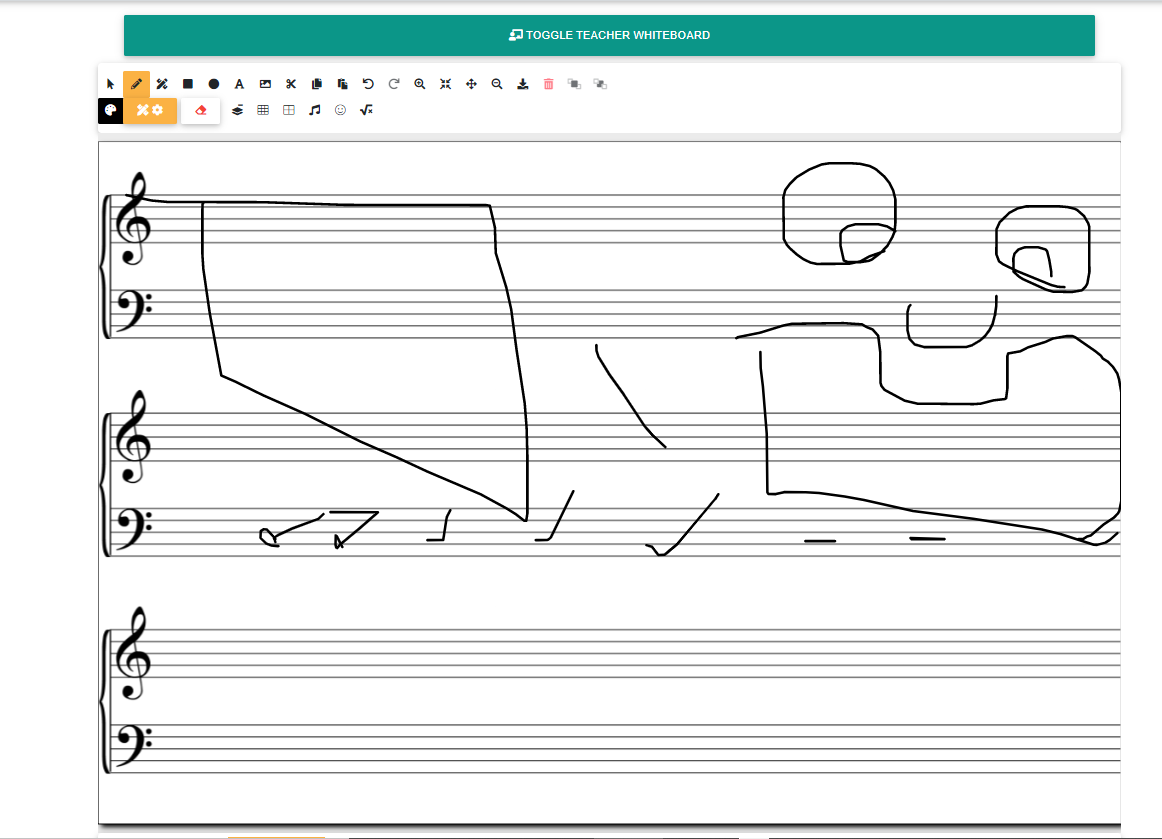1162x839 pixels.
Task: Undo the last whiteboard action
Action: pos(368,84)
